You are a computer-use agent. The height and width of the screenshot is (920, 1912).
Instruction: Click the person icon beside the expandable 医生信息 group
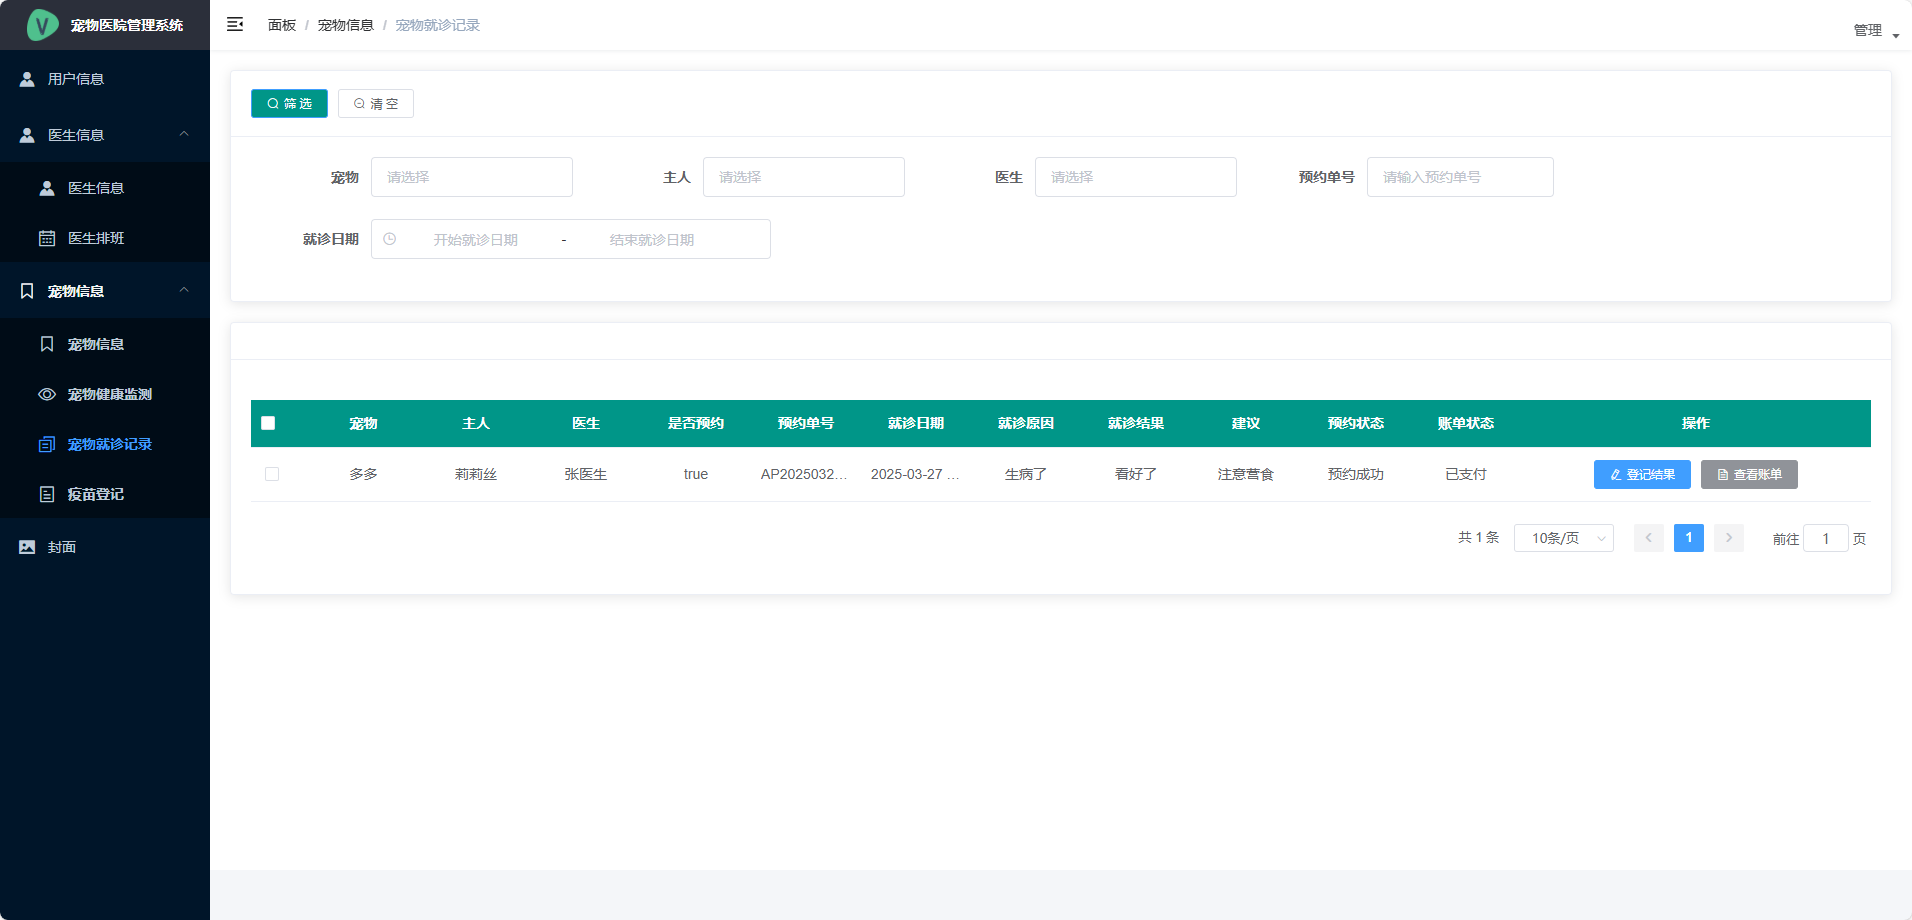click(x=27, y=135)
